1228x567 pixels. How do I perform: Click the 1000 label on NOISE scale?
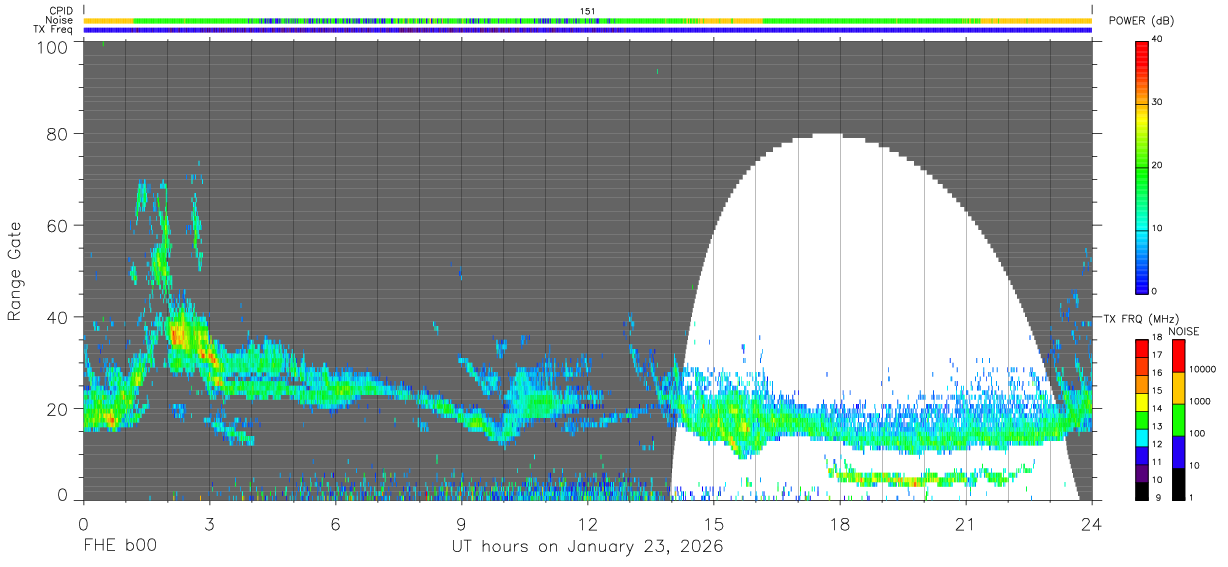[1199, 401]
